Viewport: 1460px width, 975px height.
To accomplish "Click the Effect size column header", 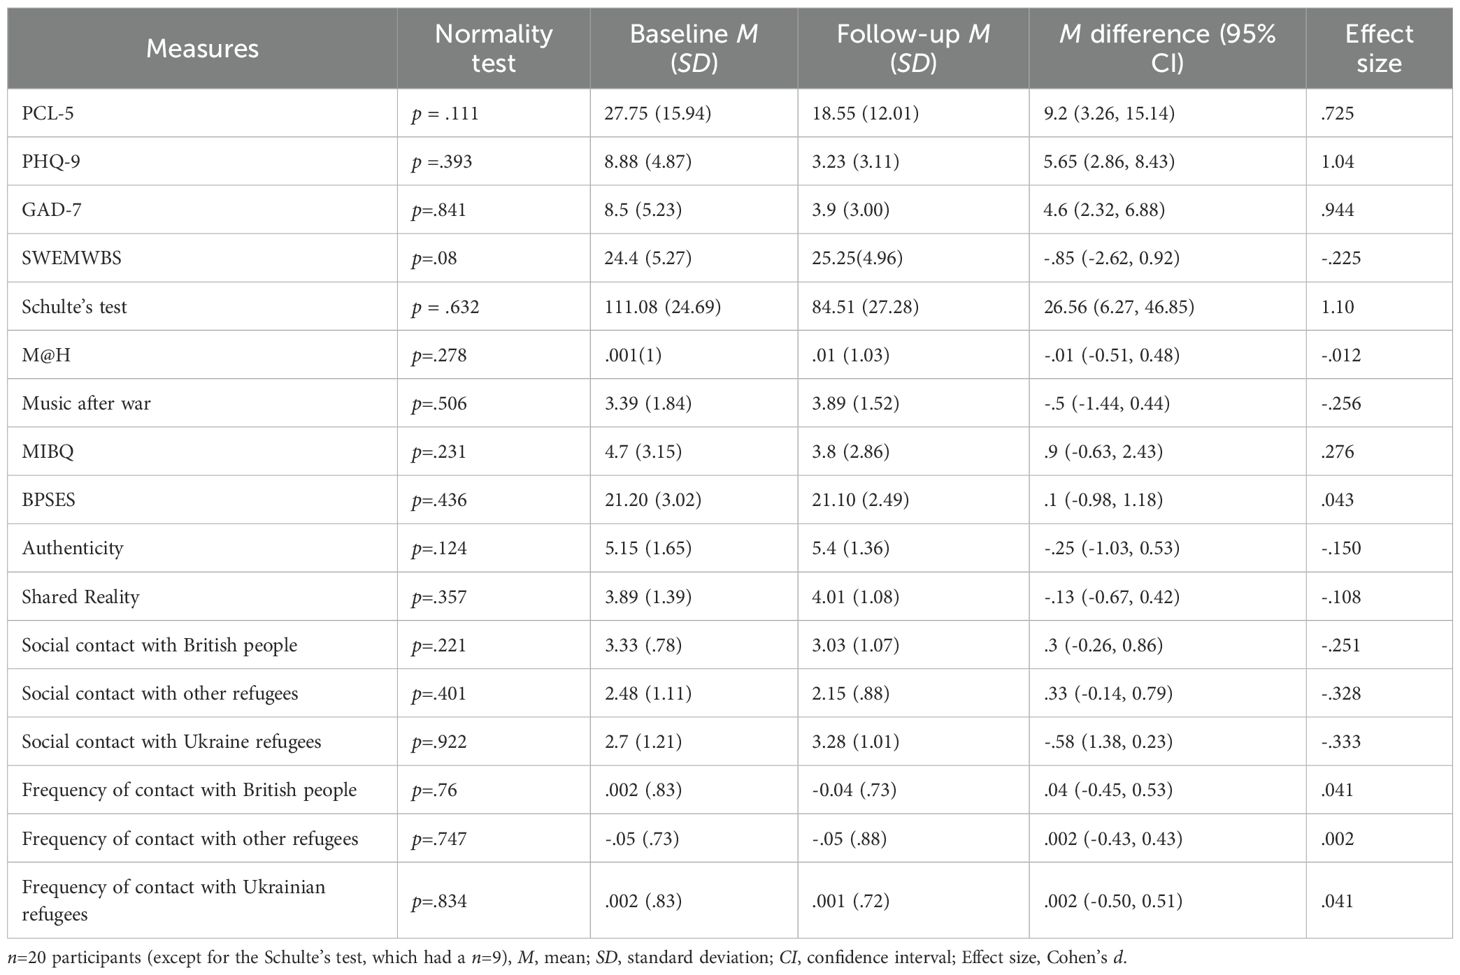I will tap(1378, 48).
